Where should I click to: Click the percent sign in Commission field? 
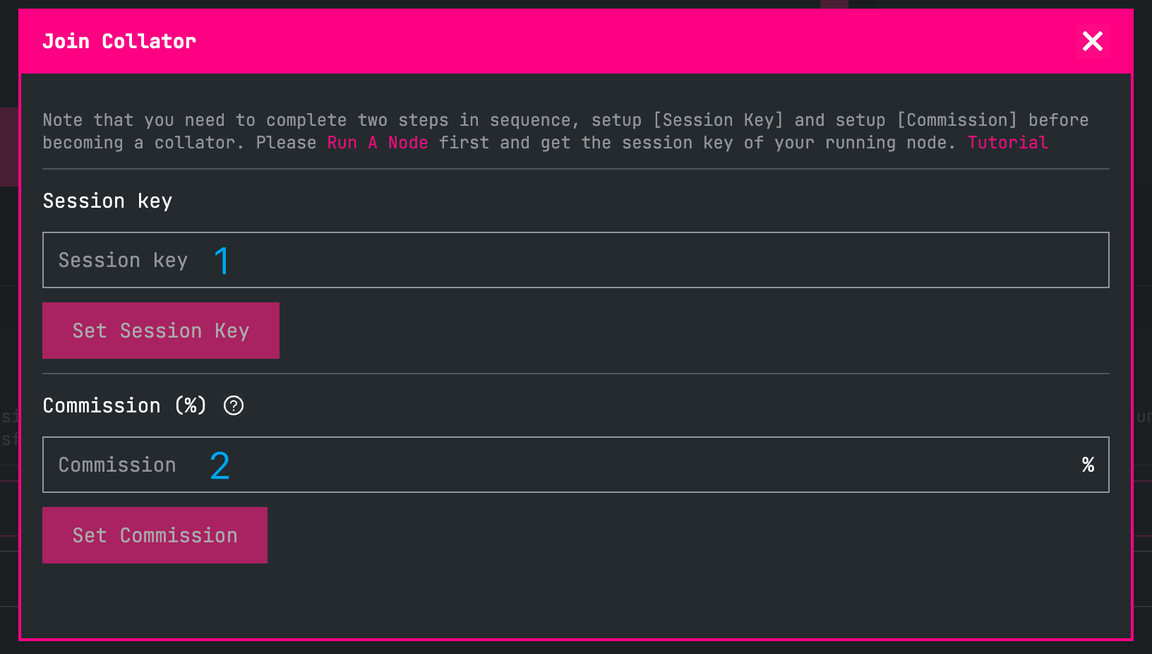pos(1088,465)
